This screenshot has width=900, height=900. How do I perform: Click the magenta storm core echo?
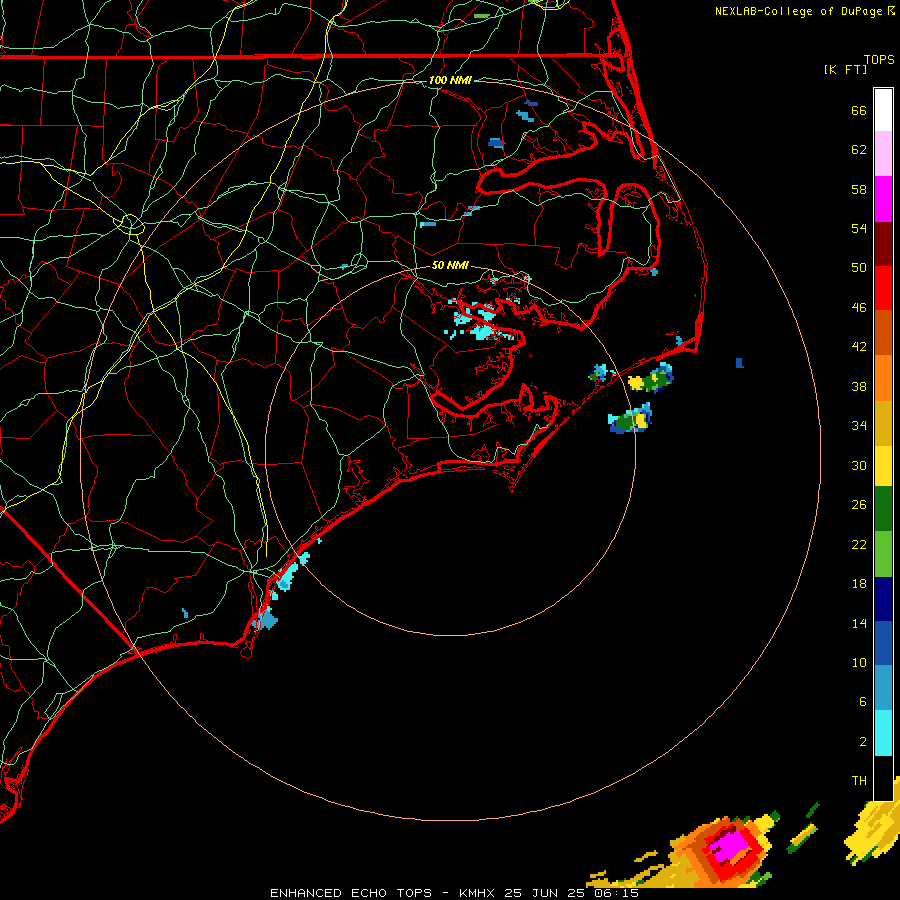pos(729,845)
